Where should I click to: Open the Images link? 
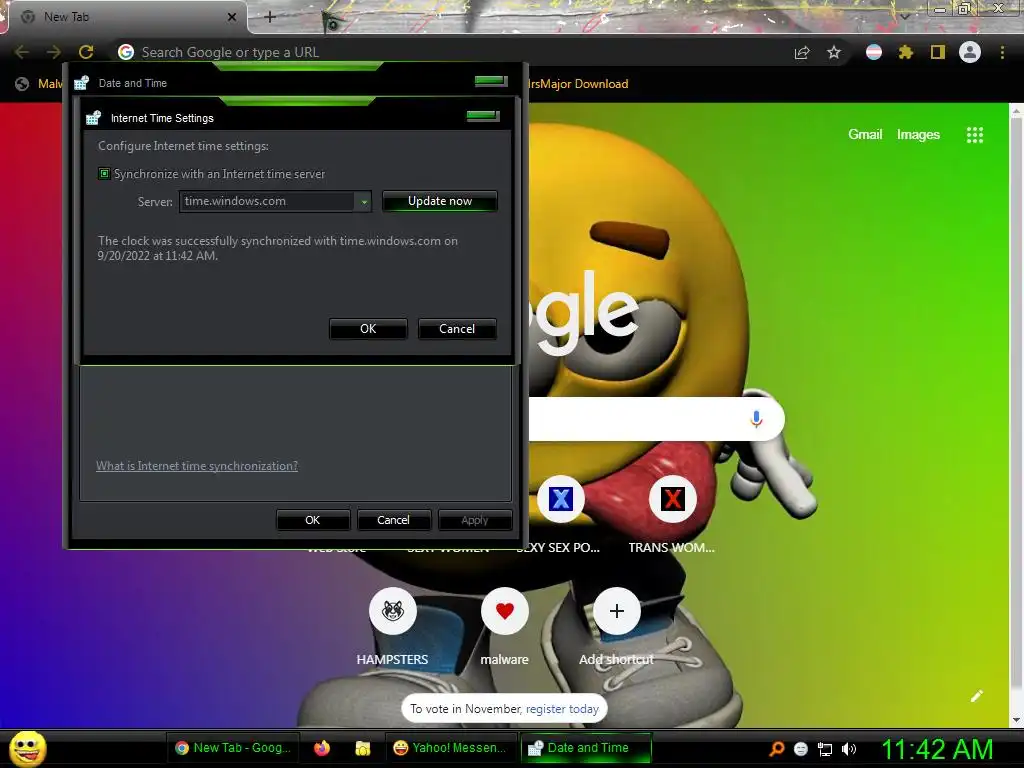(918, 135)
